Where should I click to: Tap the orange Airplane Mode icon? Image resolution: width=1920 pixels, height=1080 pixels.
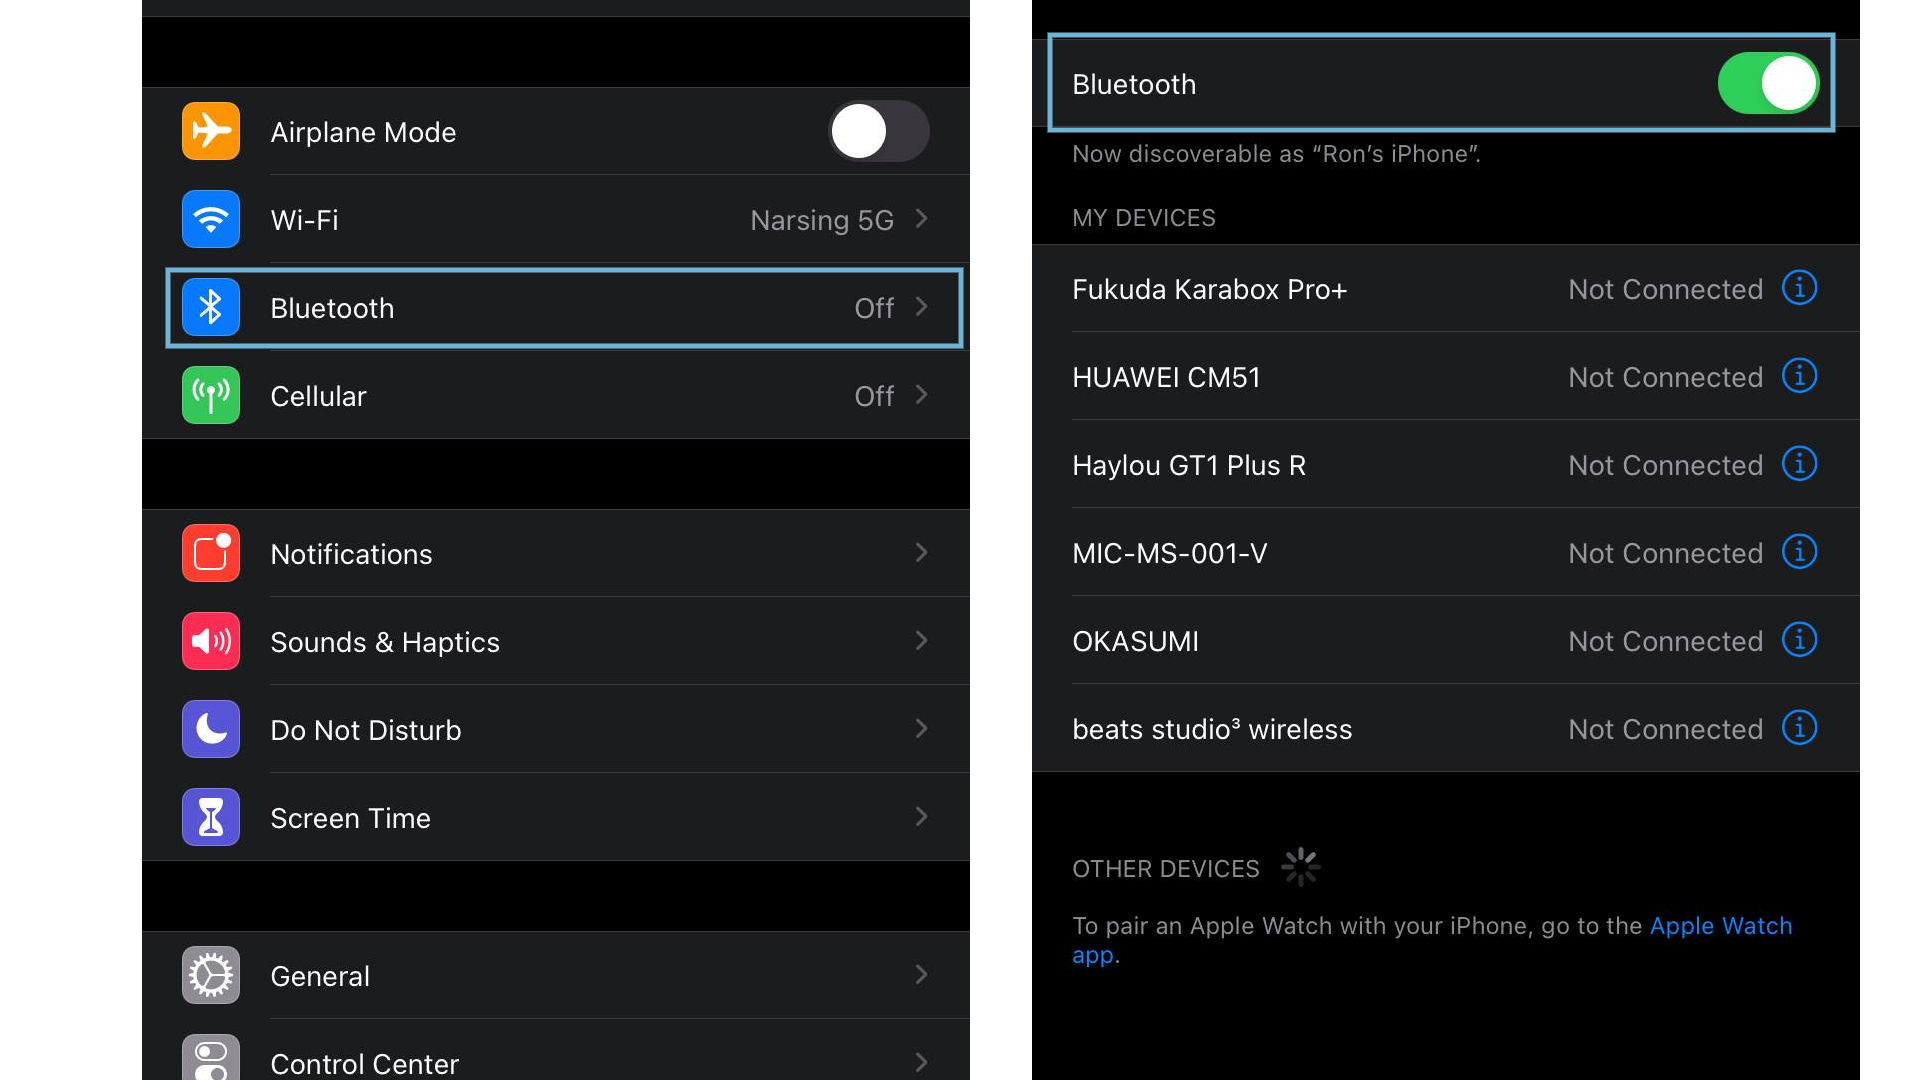[211, 131]
